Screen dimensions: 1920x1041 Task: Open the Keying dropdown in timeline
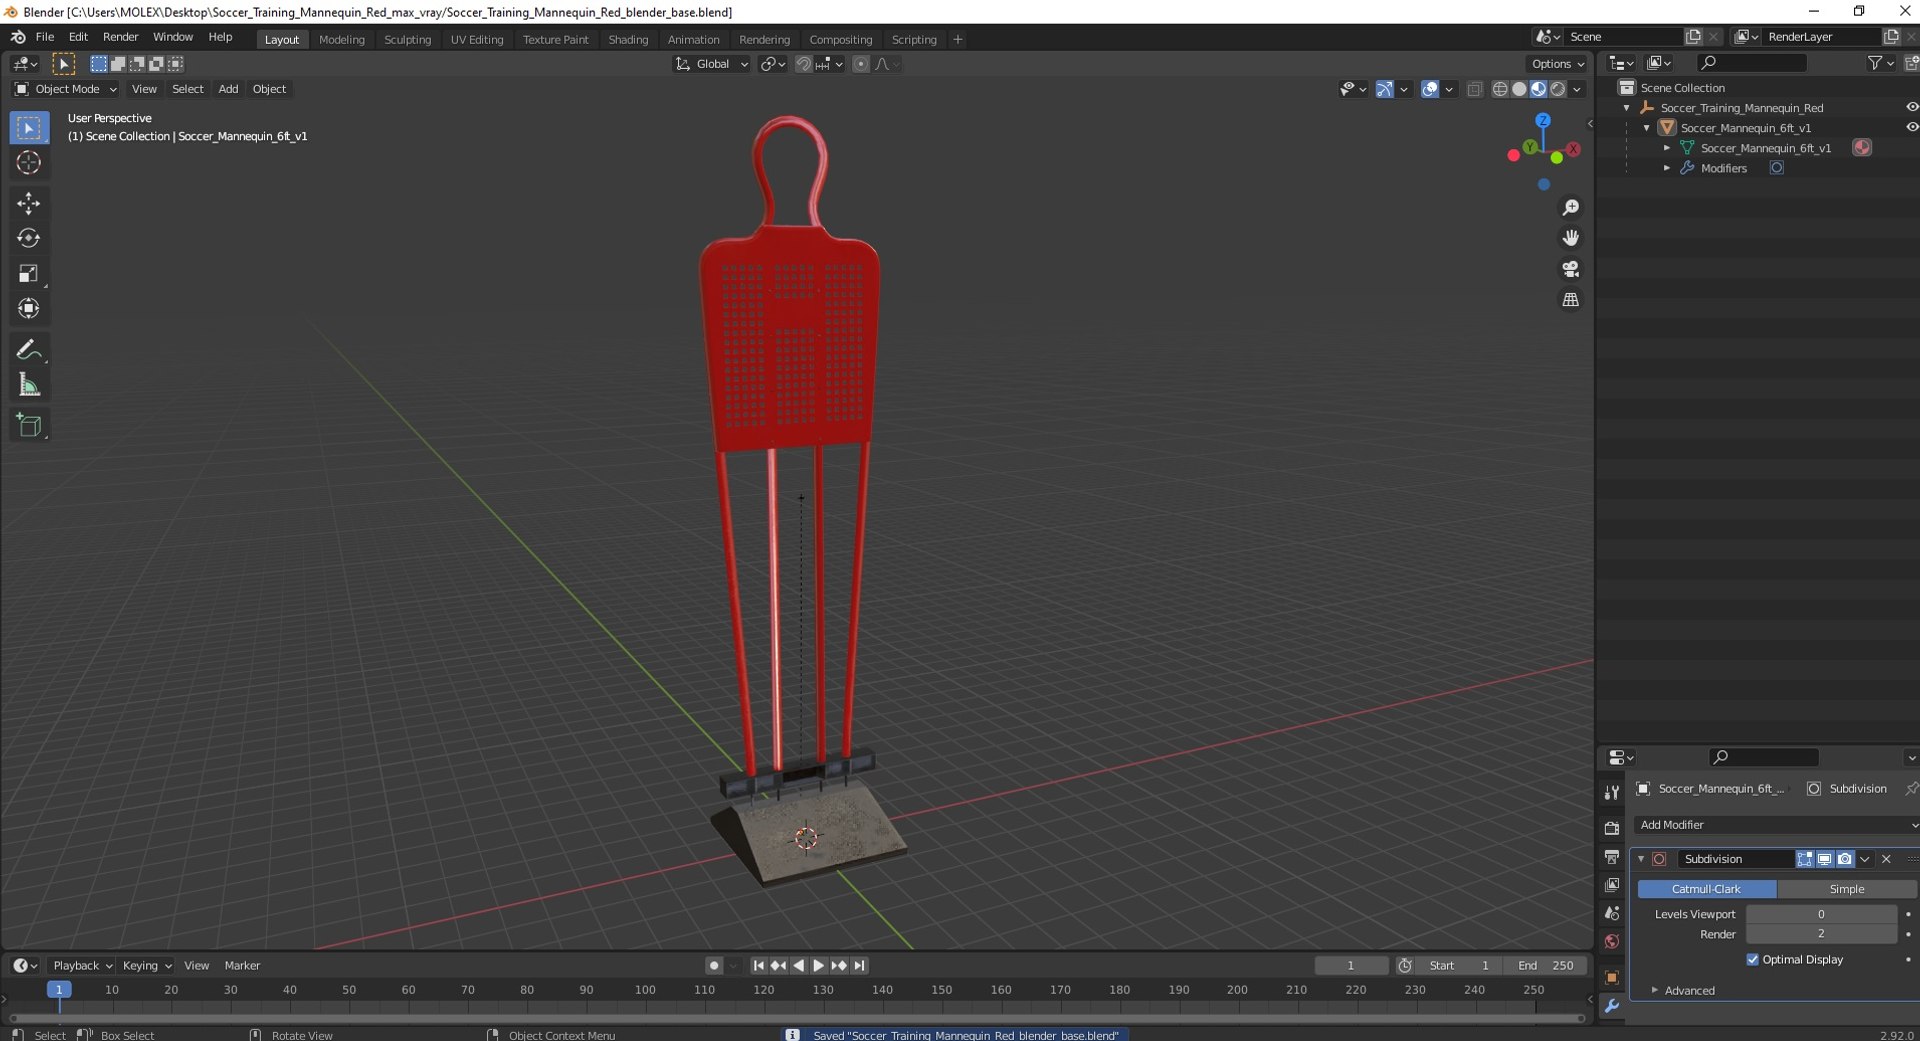tap(146, 966)
